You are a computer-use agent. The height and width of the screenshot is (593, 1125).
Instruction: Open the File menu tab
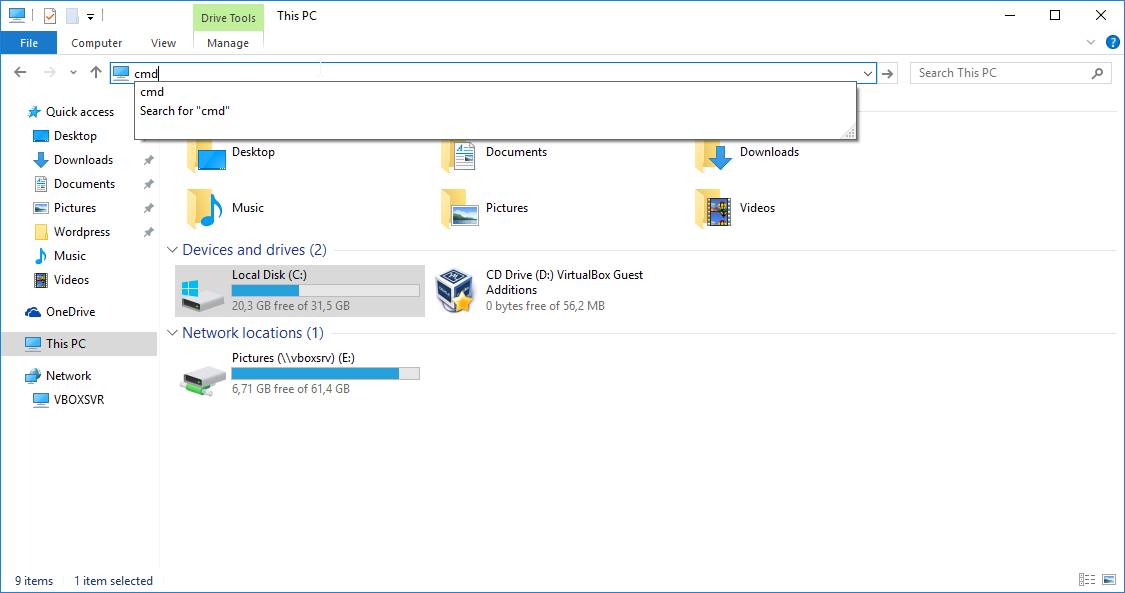tap(29, 43)
